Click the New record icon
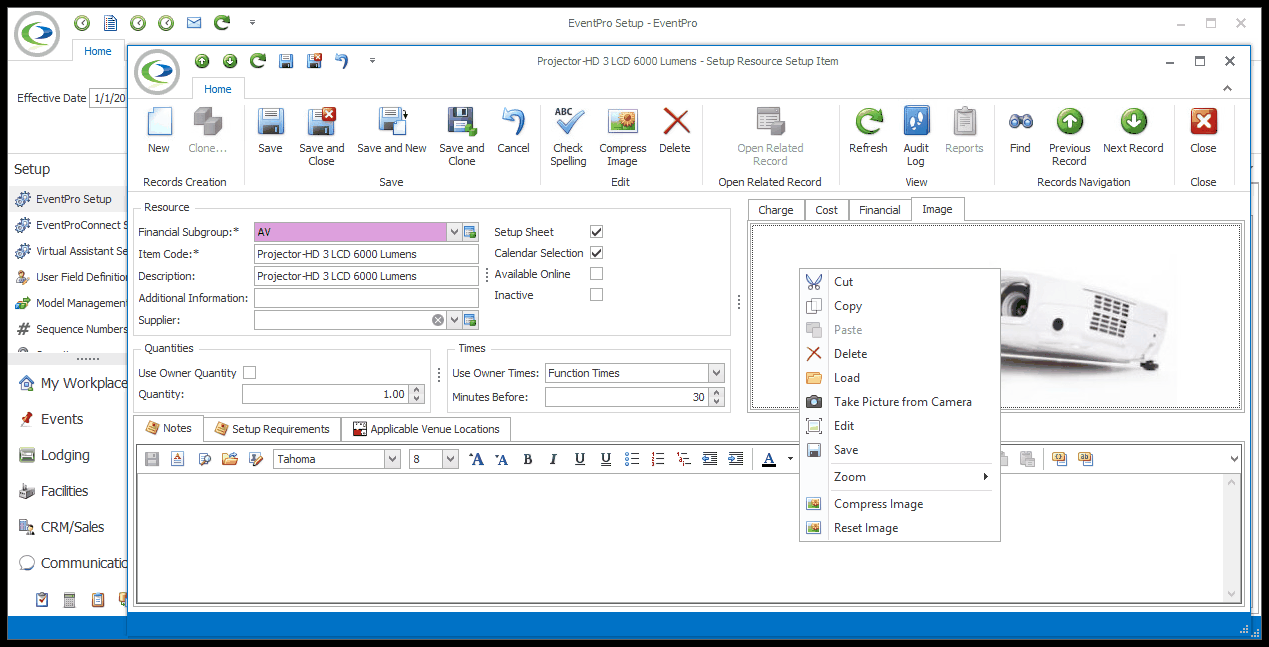1269x647 pixels. [x=159, y=122]
